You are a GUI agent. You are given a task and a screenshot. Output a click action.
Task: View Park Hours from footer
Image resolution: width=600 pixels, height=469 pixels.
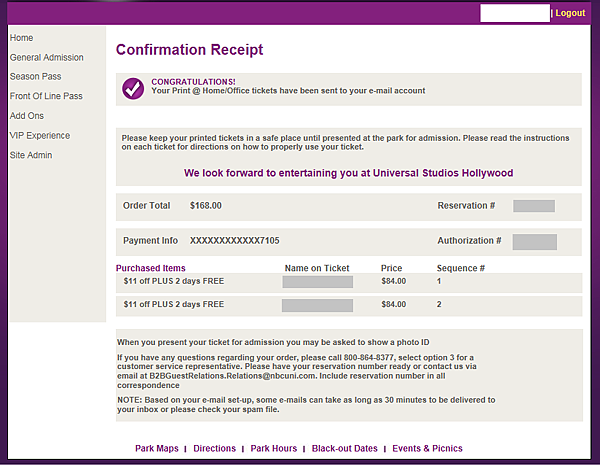[x=274, y=448]
